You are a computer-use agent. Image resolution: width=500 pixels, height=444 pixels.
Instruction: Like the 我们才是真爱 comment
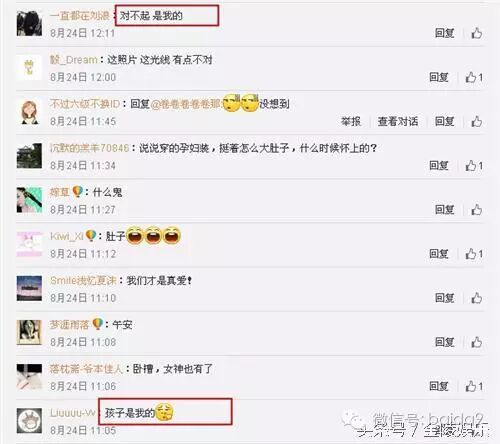pyautogui.click(x=477, y=298)
